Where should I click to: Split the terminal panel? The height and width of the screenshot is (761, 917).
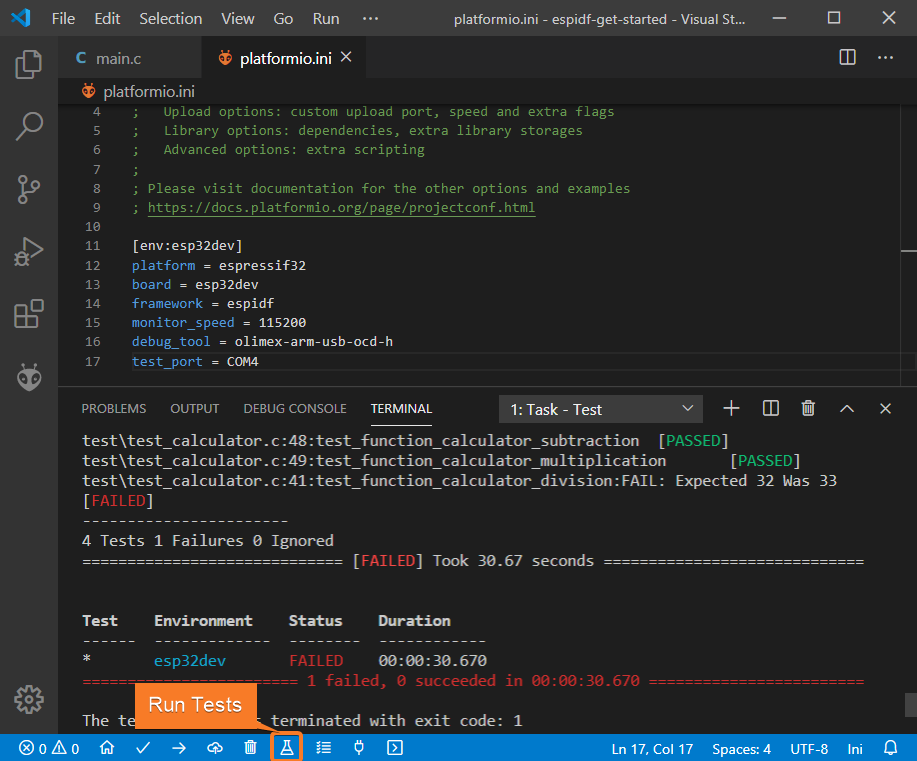pyautogui.click(x=771, y=408)
